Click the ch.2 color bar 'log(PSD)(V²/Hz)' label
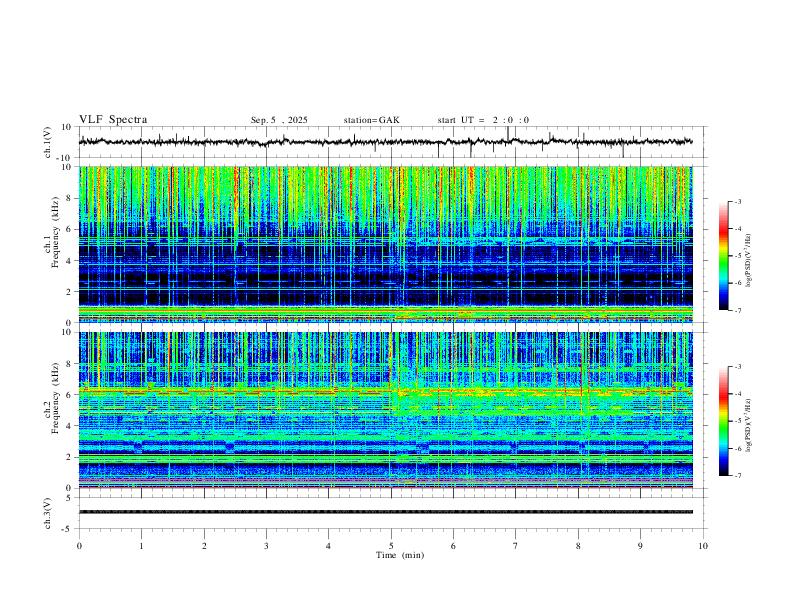Screen dimensions: 792x612 coord(748,426)
